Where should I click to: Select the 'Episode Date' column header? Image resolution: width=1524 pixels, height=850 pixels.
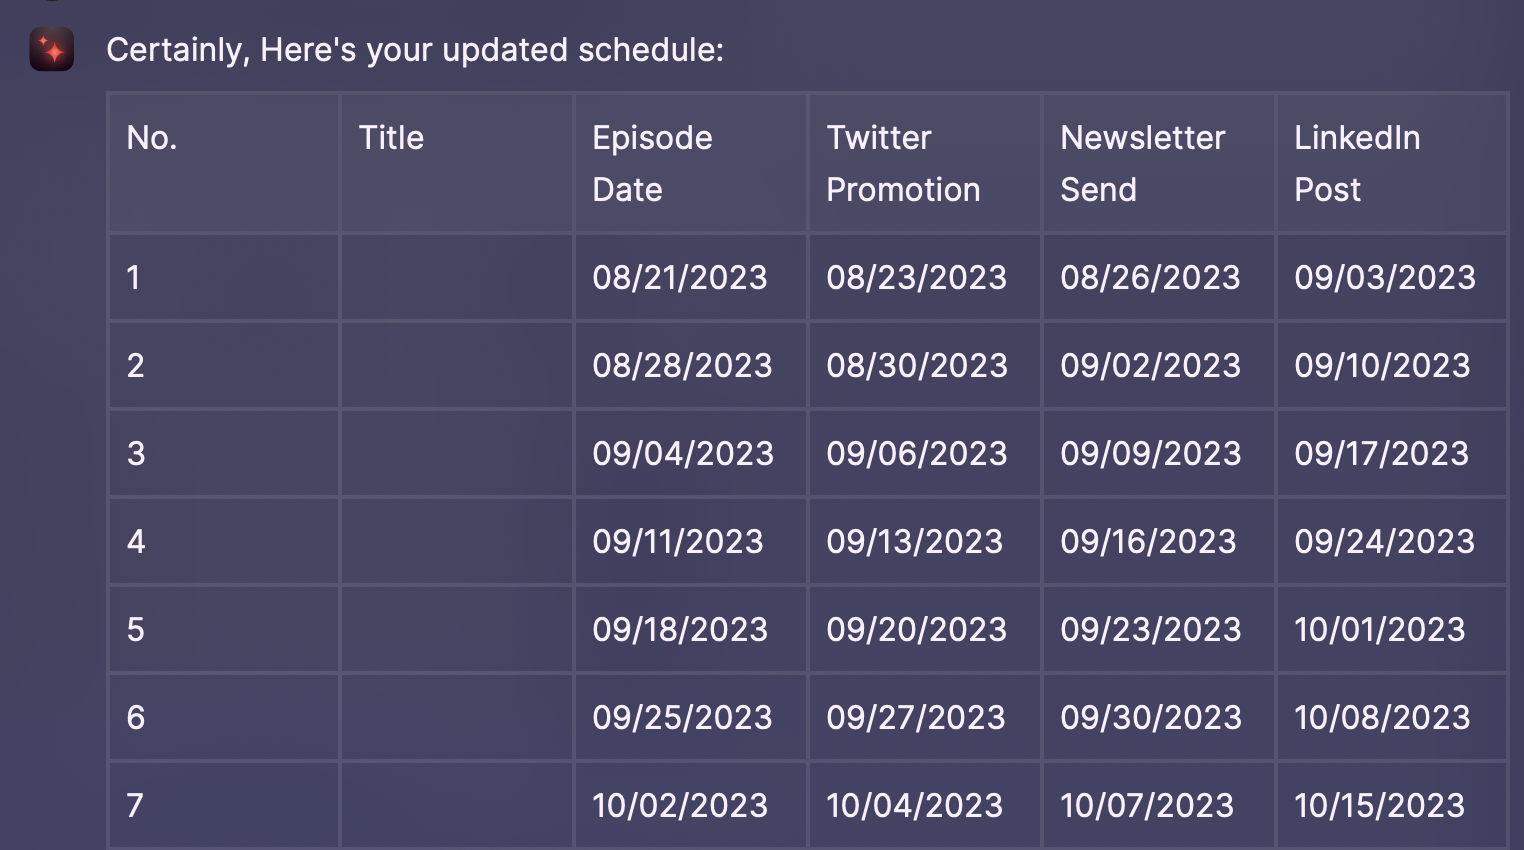[x=652, y=163]
